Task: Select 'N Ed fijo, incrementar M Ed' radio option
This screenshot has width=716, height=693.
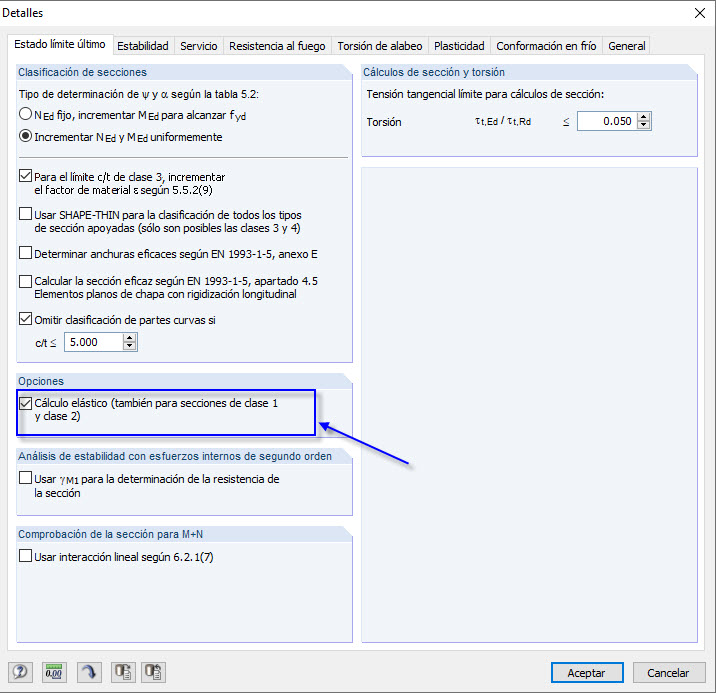Action: point(26,114)
